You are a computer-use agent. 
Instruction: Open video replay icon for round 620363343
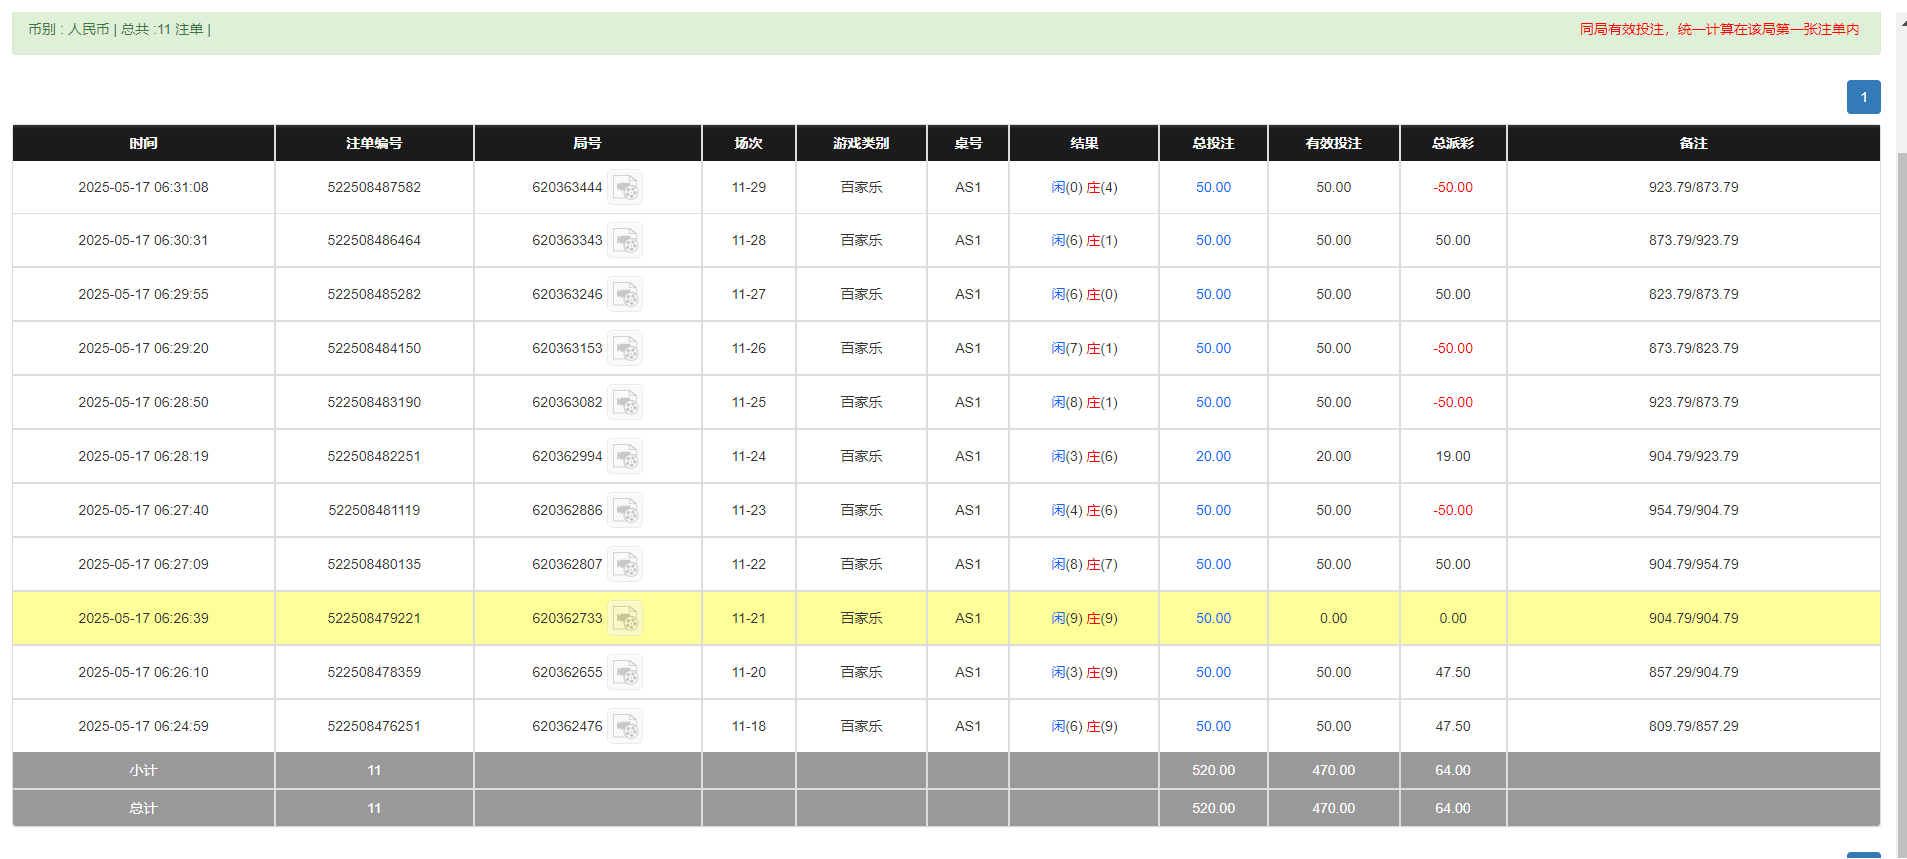[625, 241]
